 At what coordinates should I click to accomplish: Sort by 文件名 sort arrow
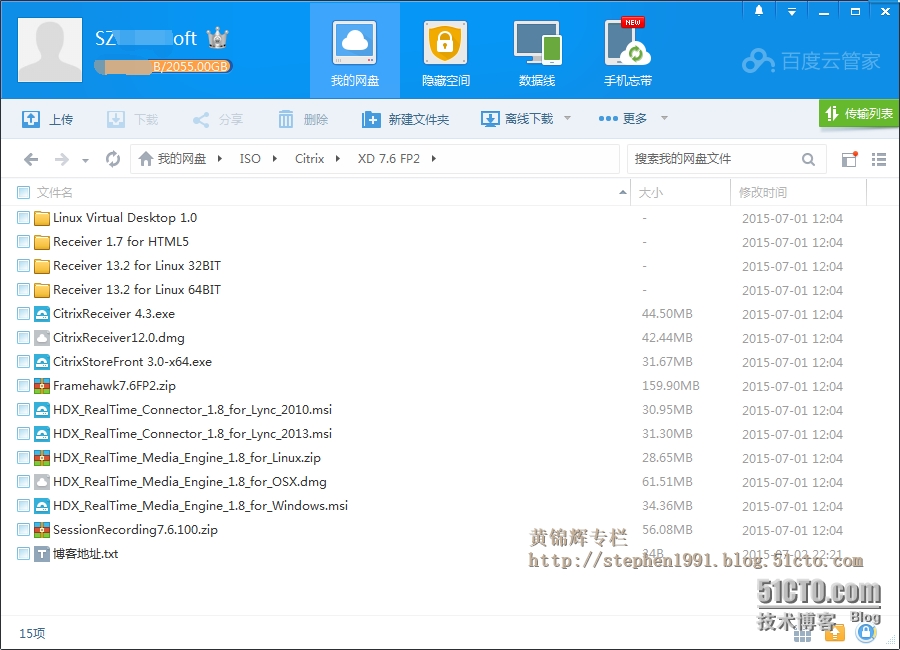623,192
